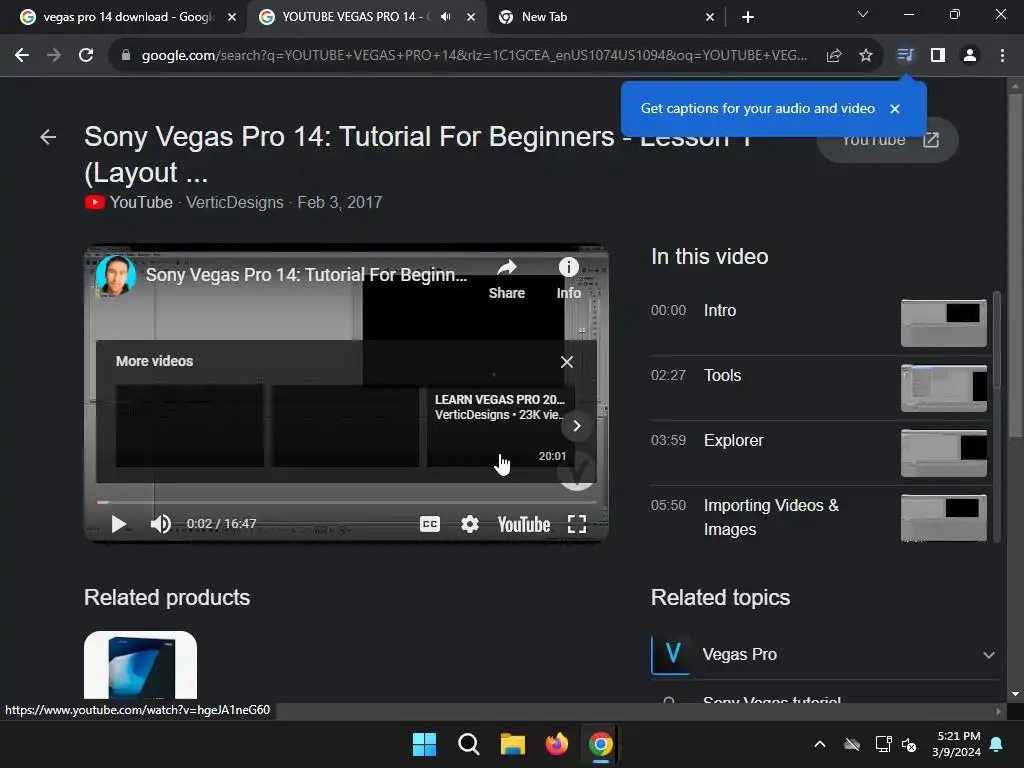Close the New Tab tab
Viewport: 1024px width, 768px height.
pyautogui.click(x=710, y=17)
